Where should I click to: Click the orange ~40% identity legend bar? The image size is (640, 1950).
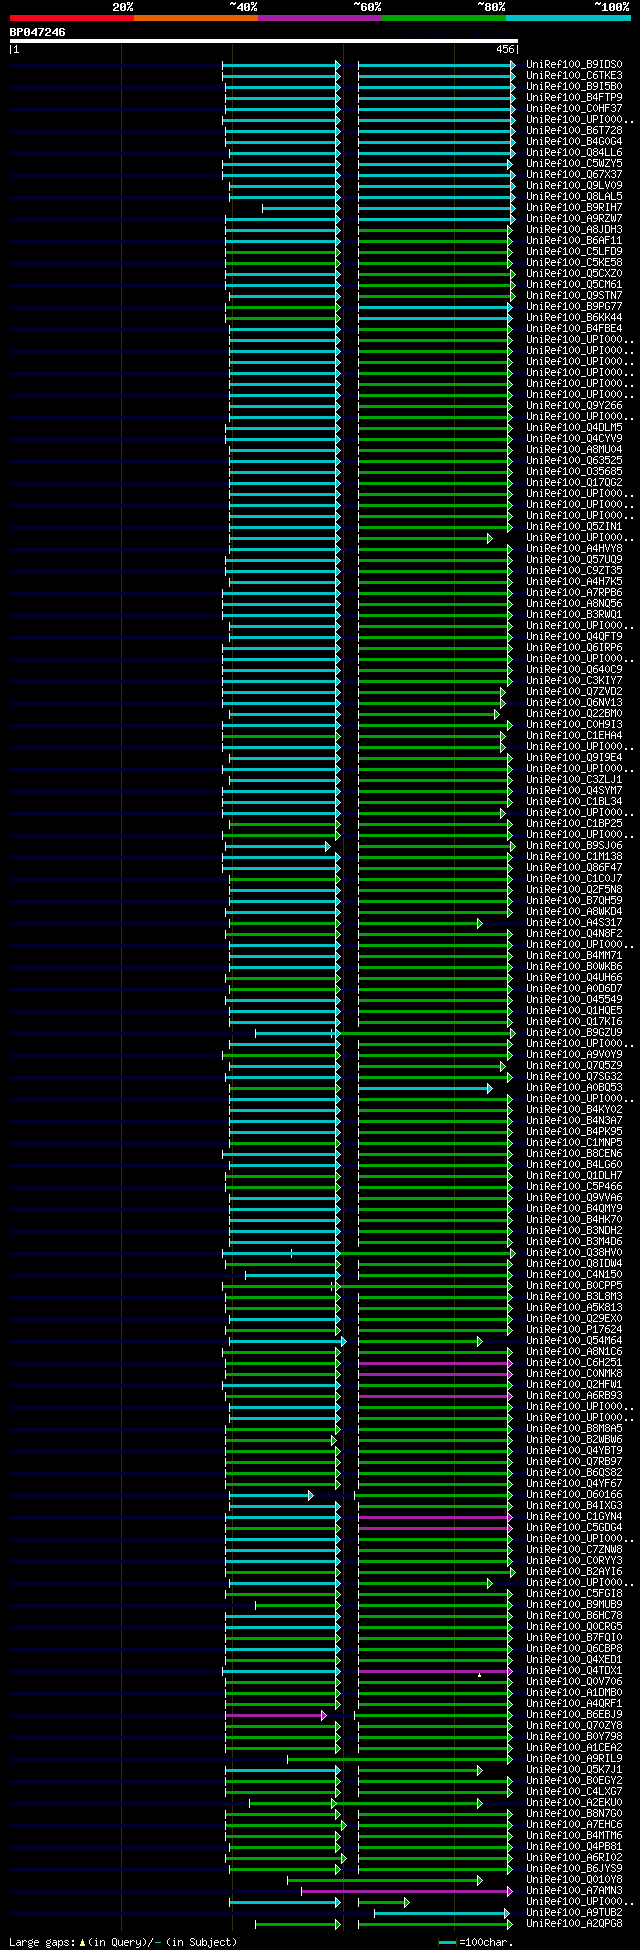tap(196, 18)
